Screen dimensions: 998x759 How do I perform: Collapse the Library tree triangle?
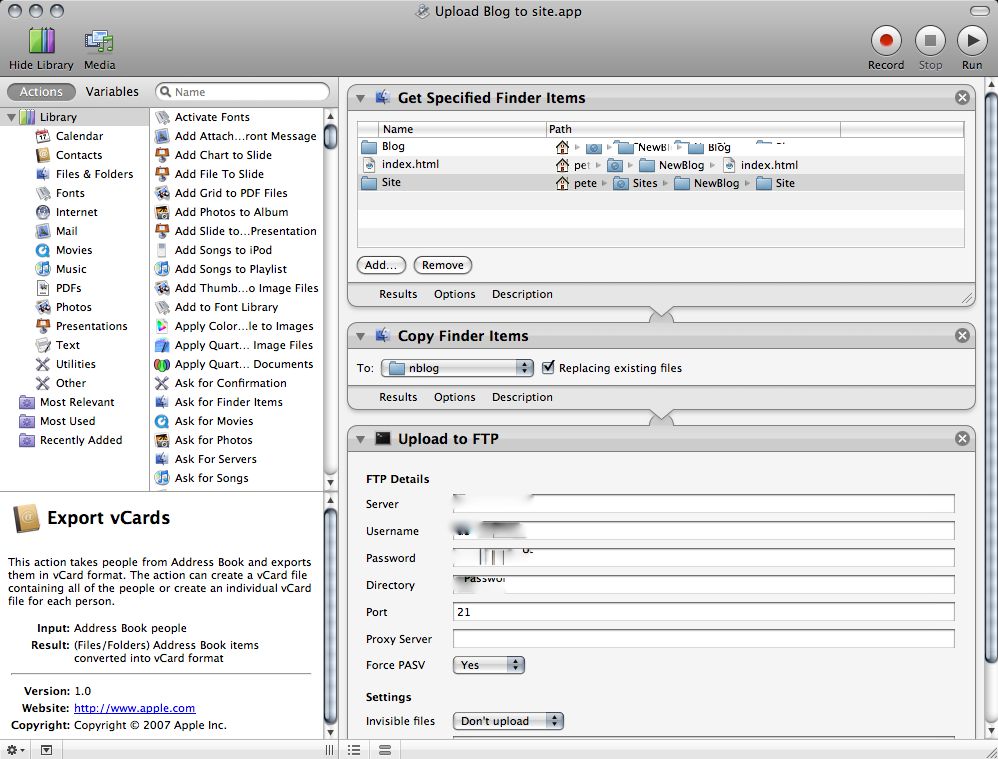(11, 117)
